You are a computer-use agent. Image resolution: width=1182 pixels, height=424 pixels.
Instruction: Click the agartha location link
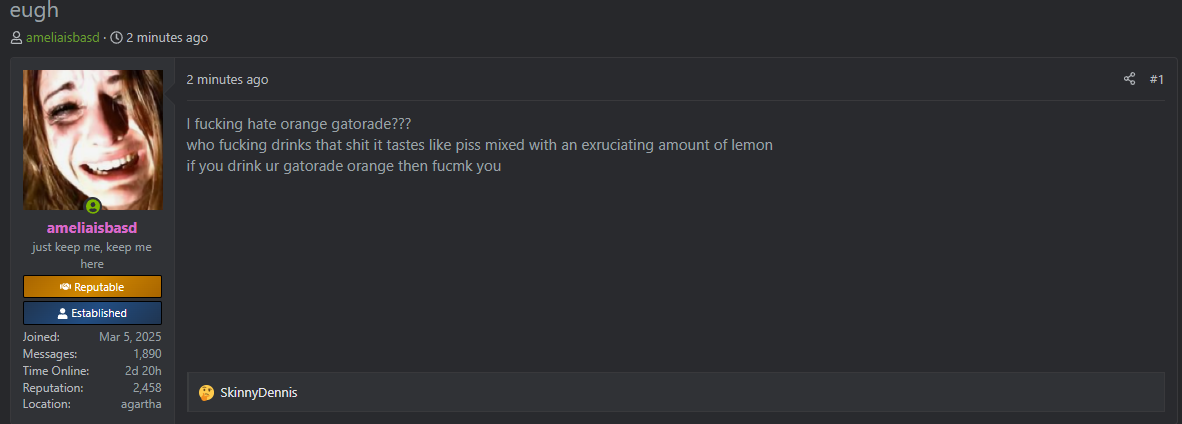click(x=141, y=404)
